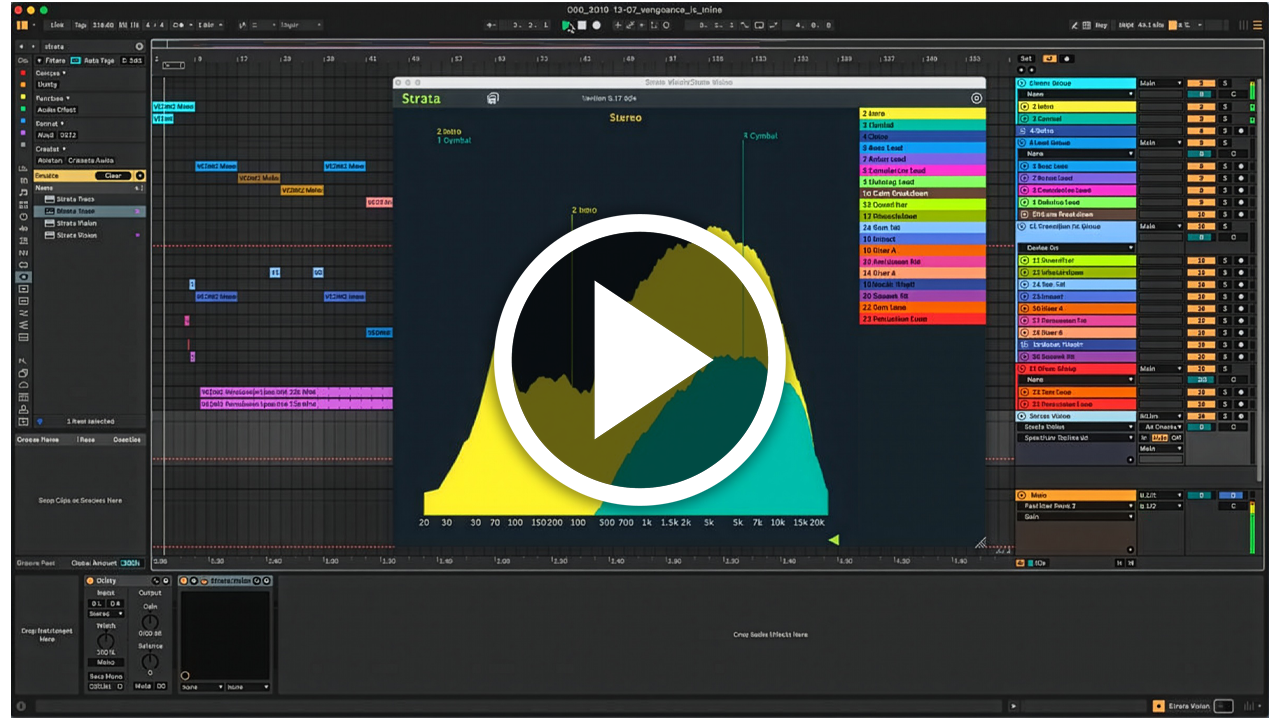The width and height of the screenshot is (1280, 720).
Task: Click the Tap tempo button
Action: coord(79,25)
